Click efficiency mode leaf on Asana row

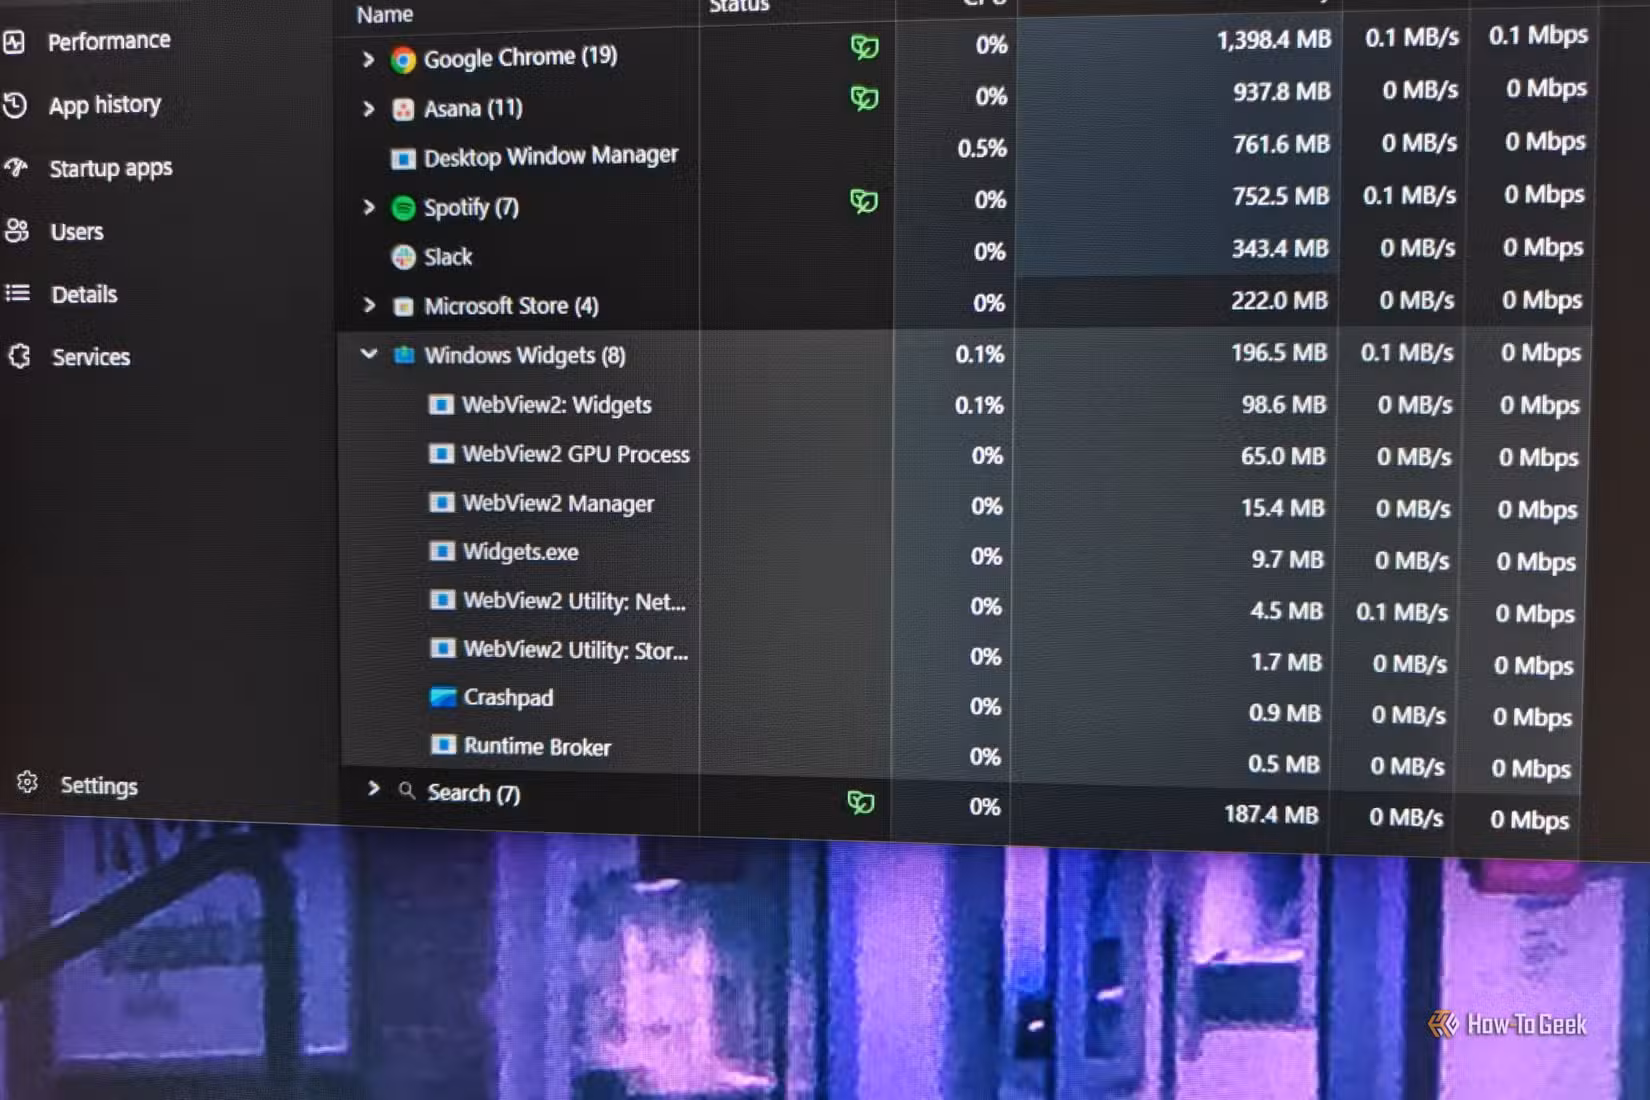coord(864,98)
